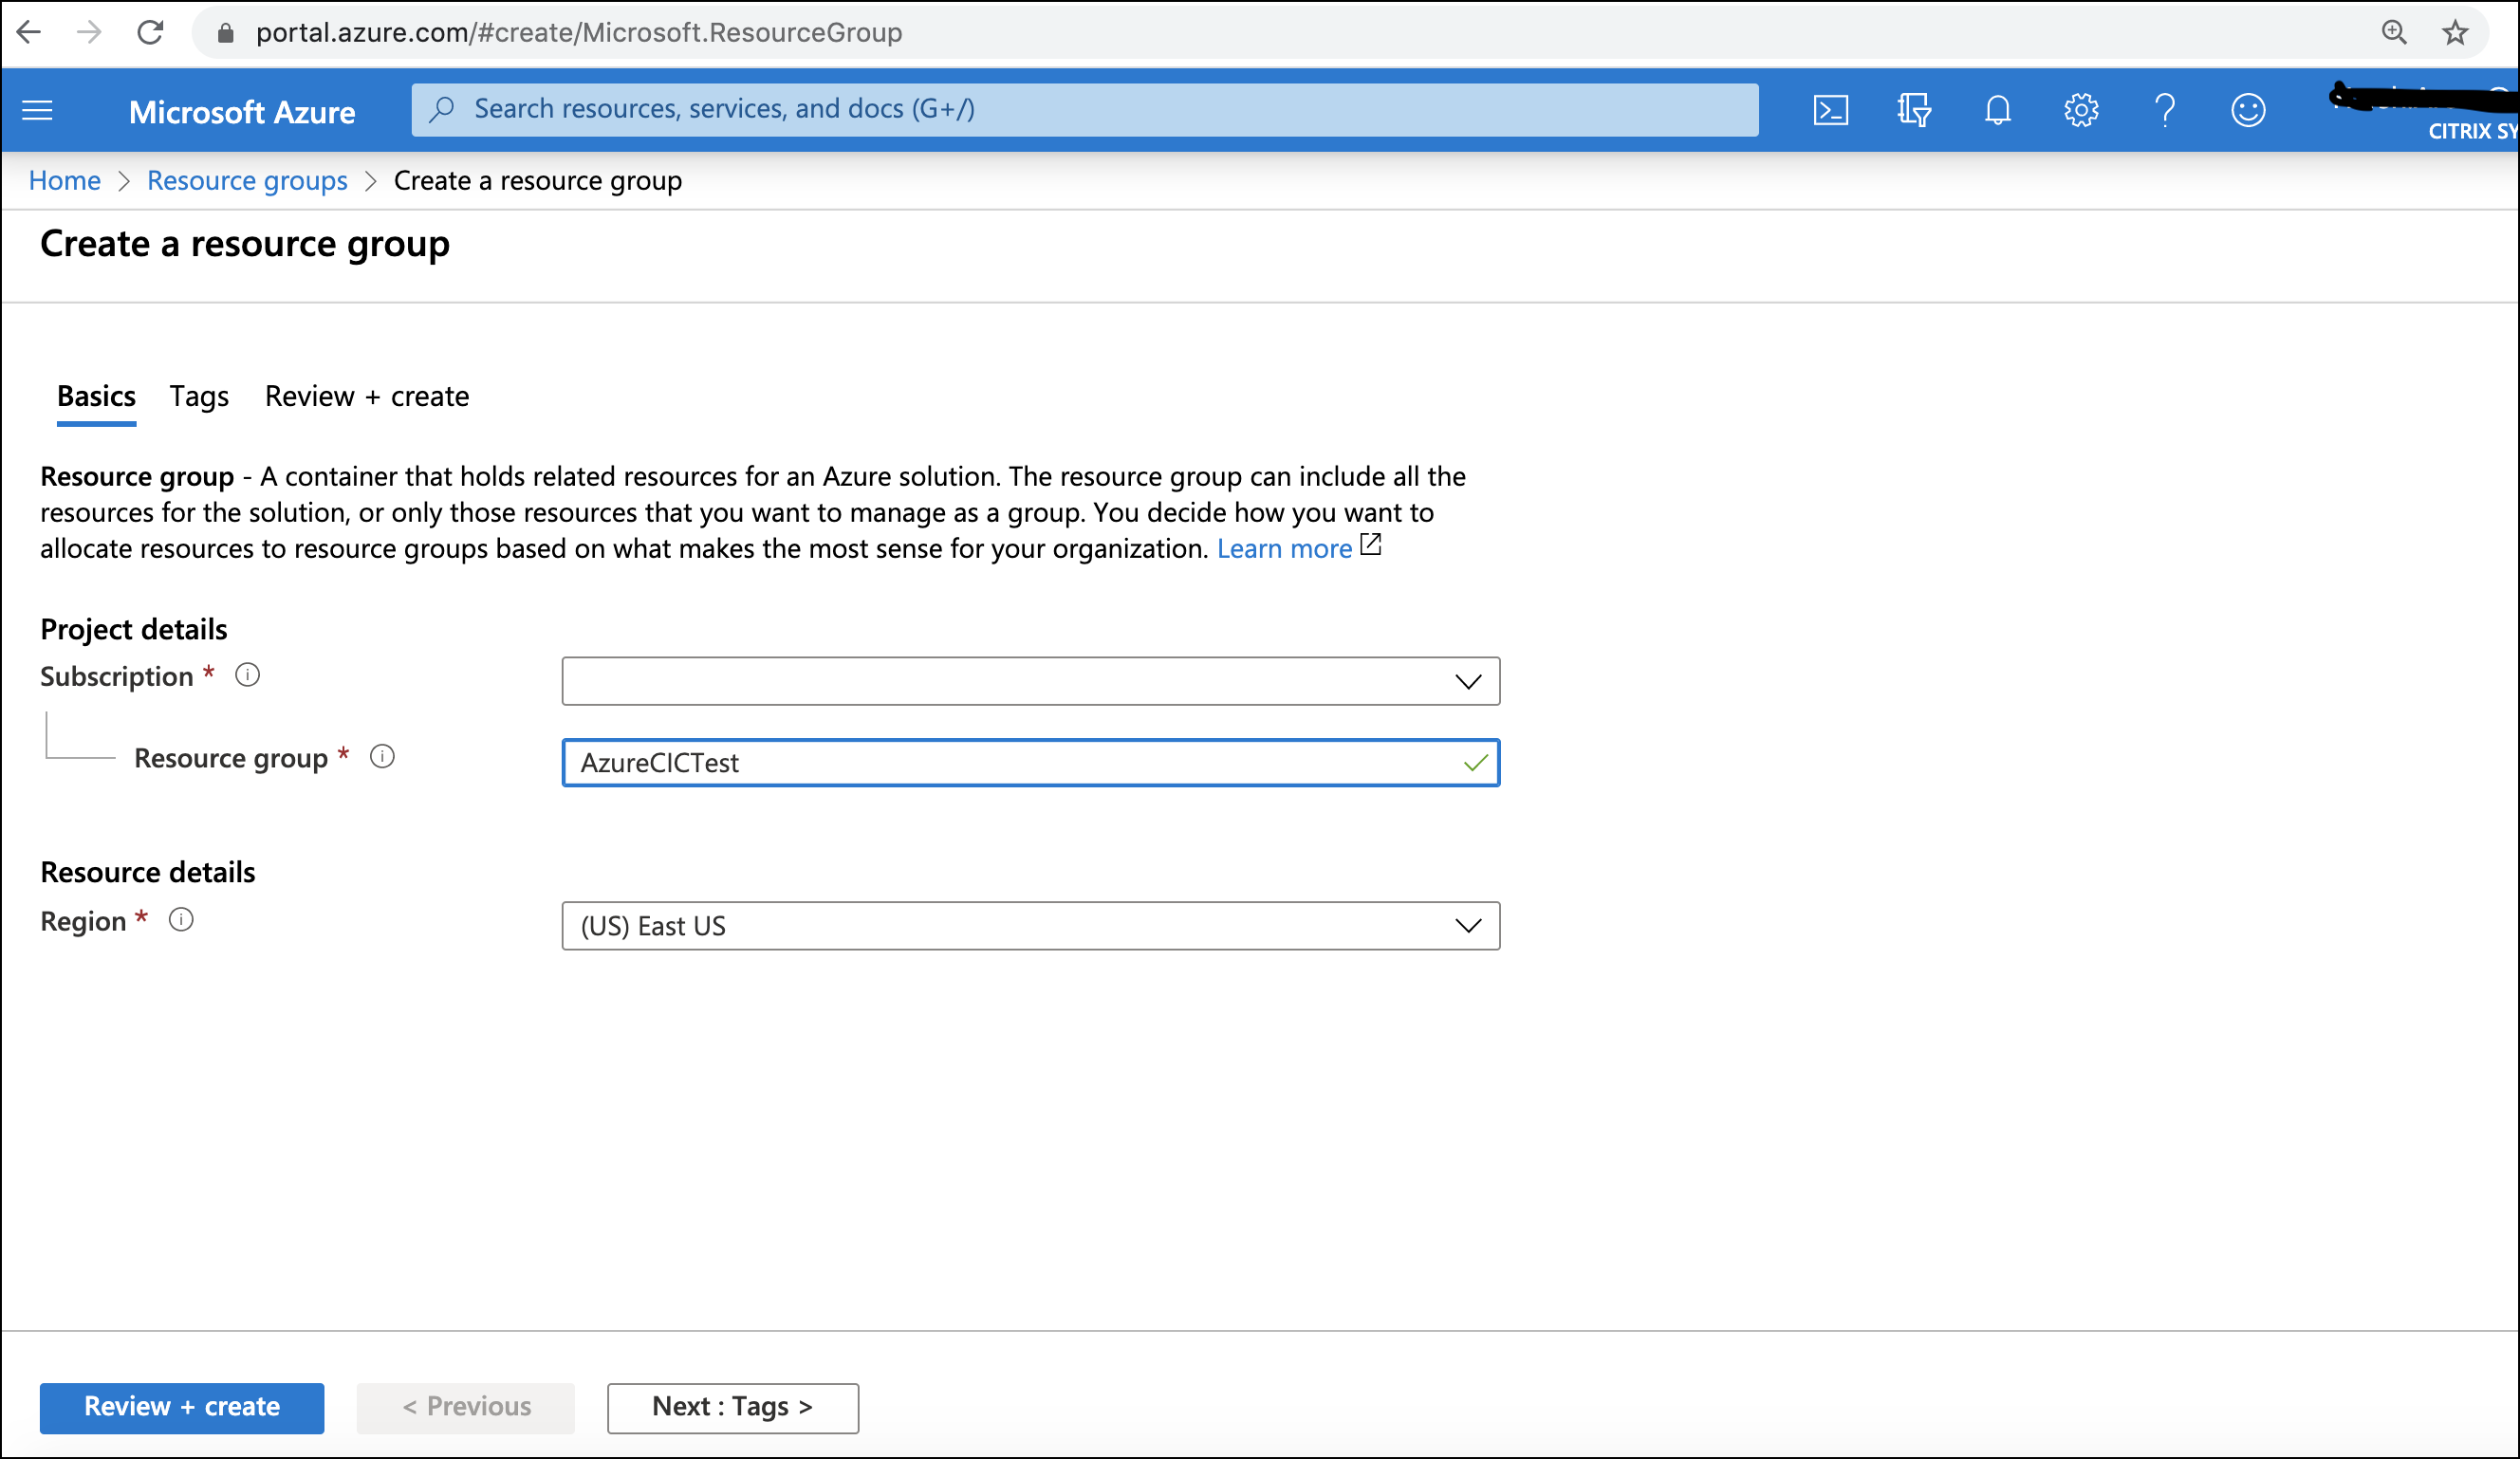Click the external link icon after Learn more
Image resolution: width=2520 pixels, height=1459 pixels.
pos(1371,545)
